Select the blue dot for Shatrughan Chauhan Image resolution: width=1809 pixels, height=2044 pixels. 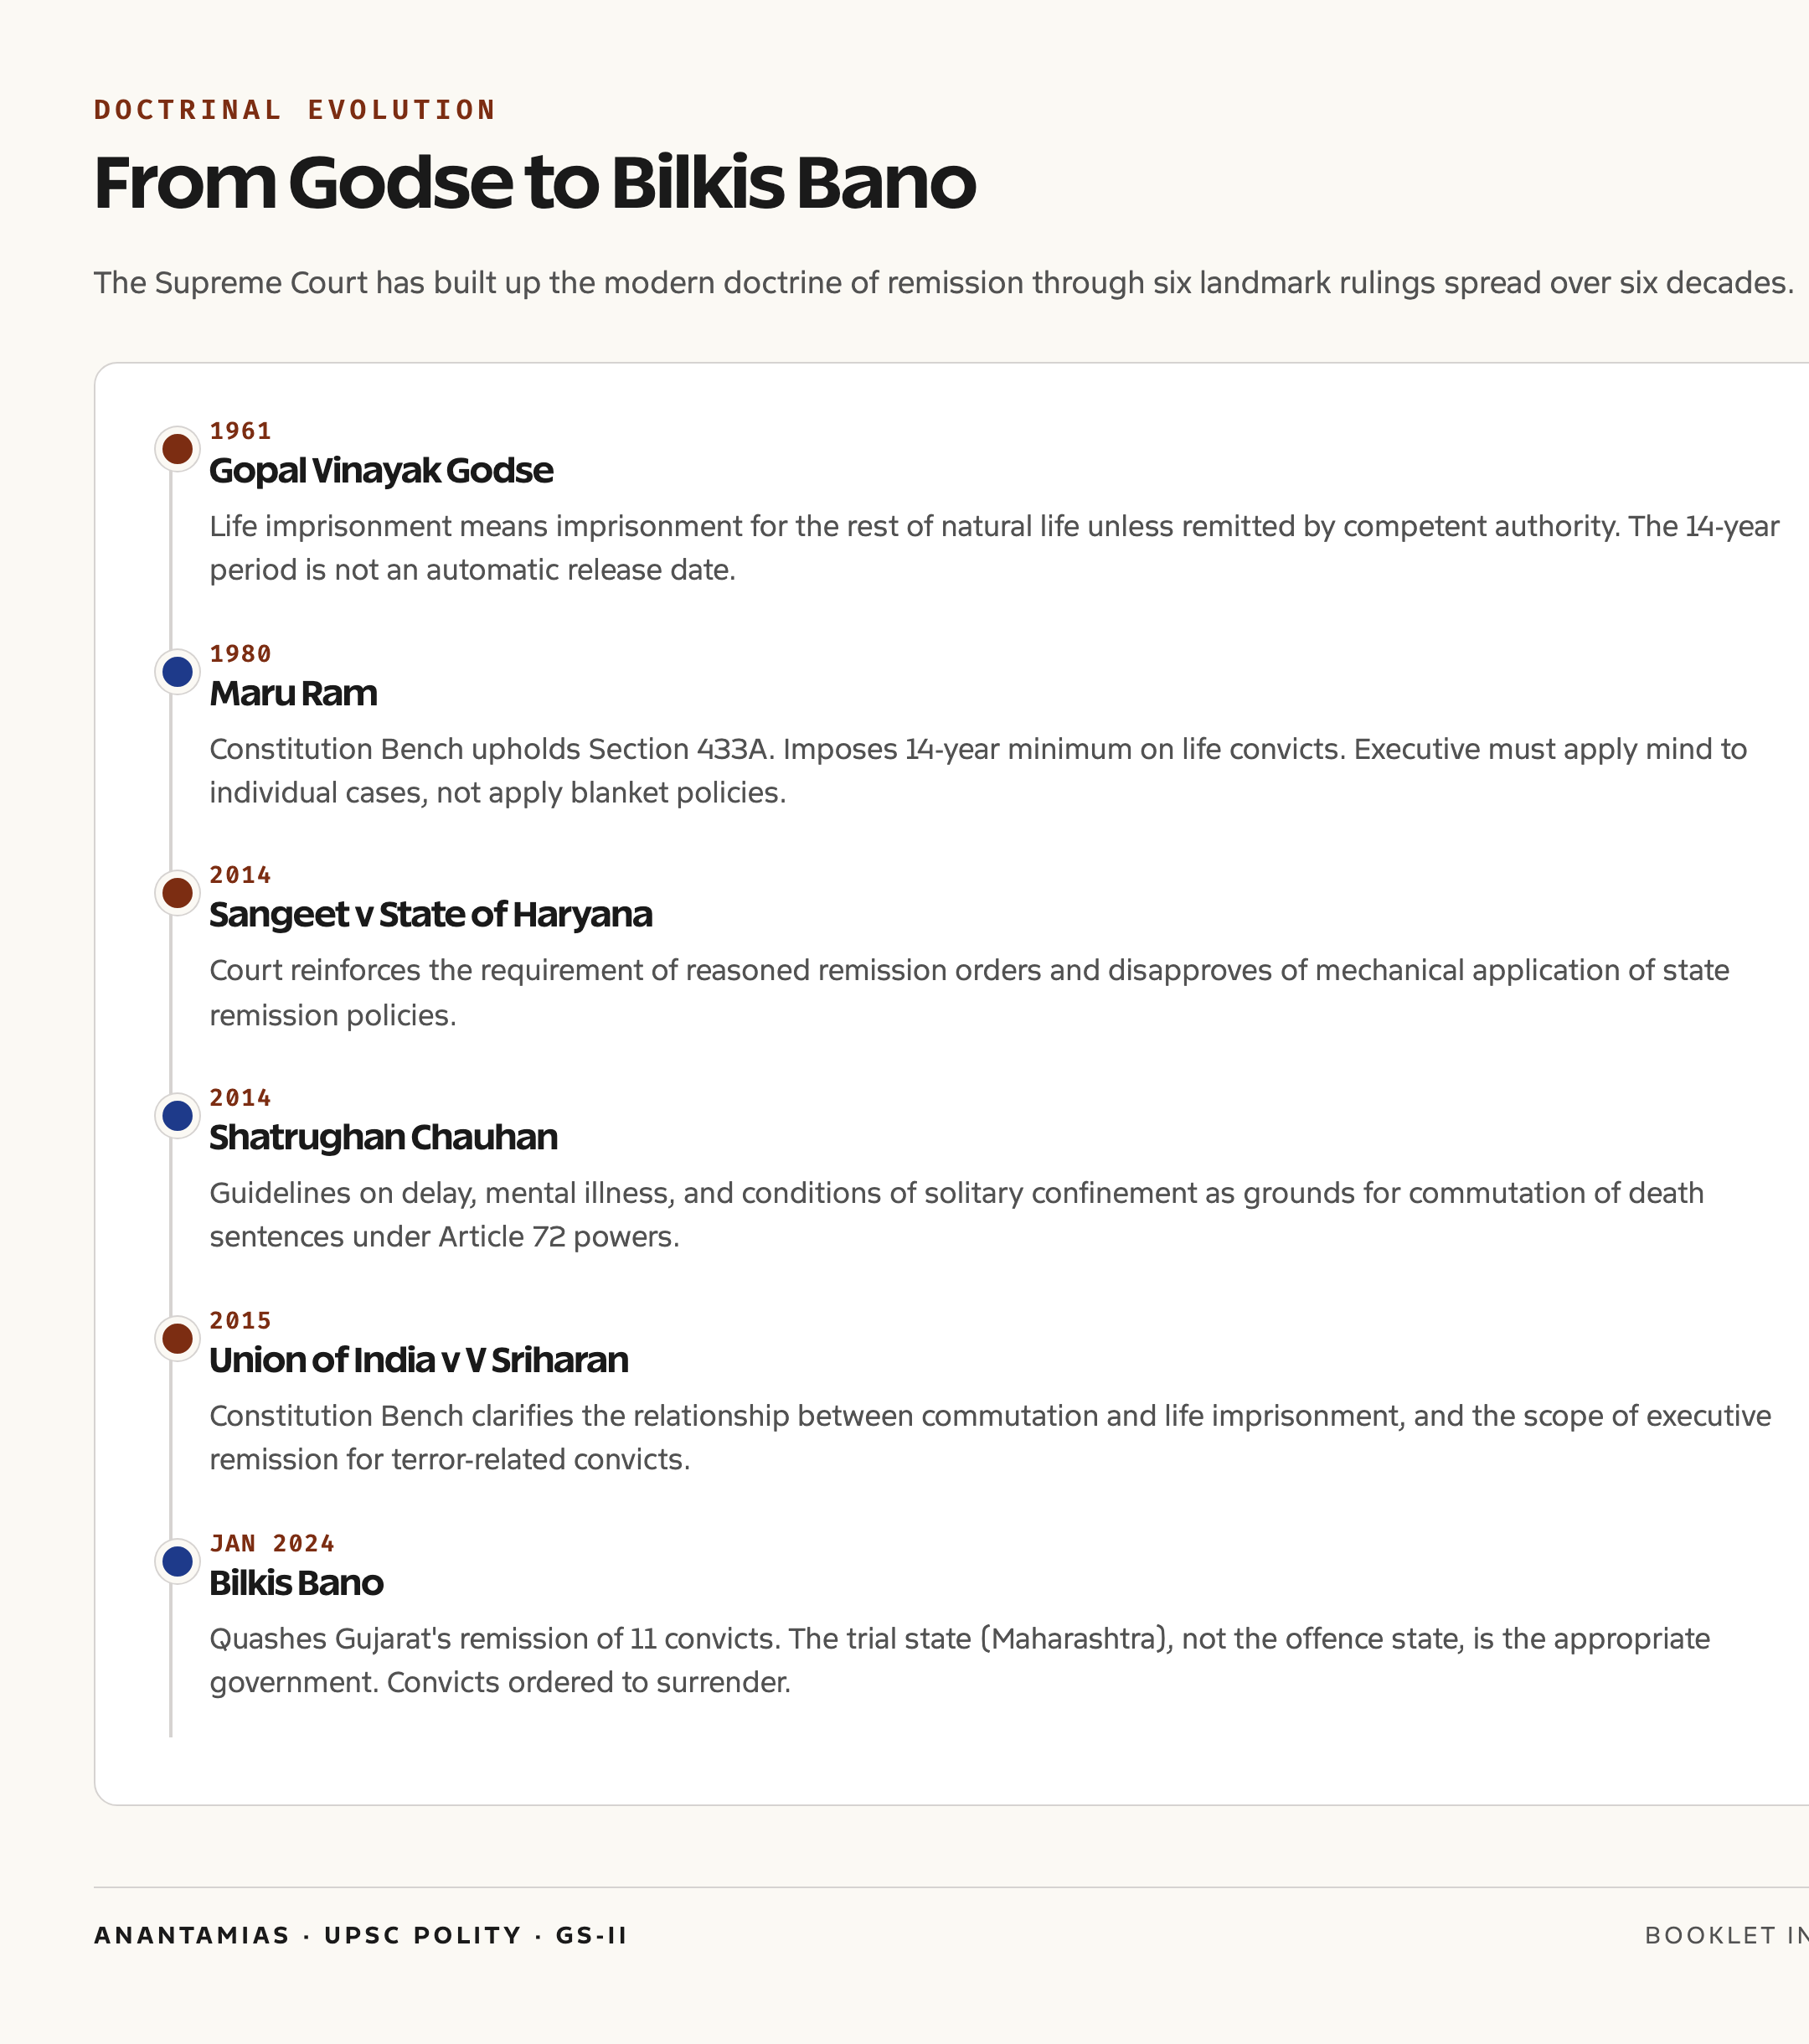(177, 1116)
